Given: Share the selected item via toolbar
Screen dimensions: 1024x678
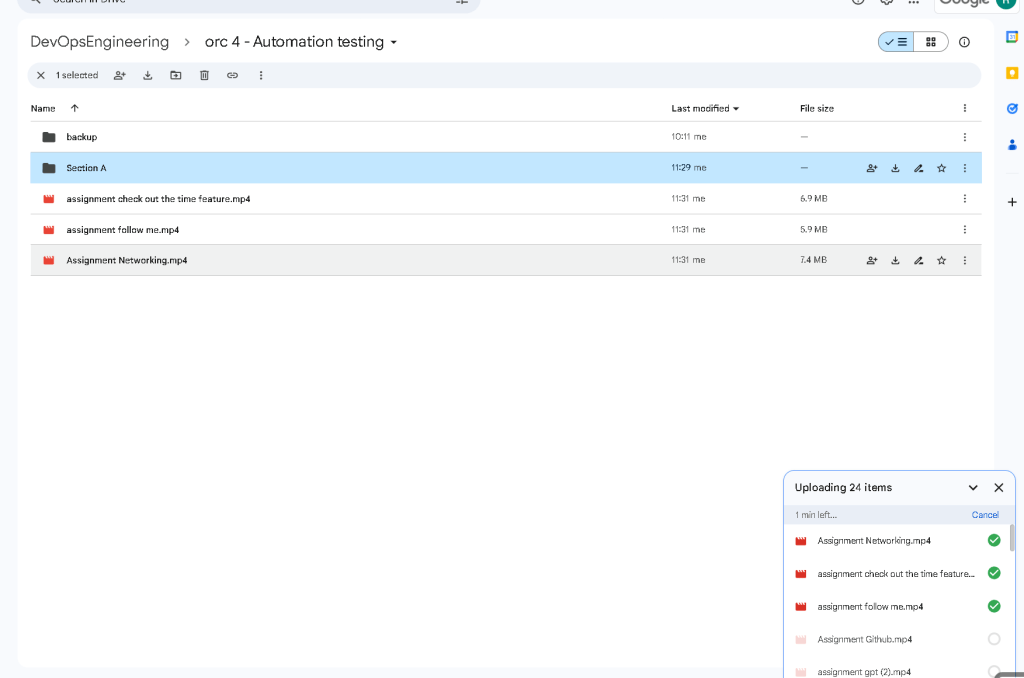Looking at the screenshot, I should coord(120,76).
